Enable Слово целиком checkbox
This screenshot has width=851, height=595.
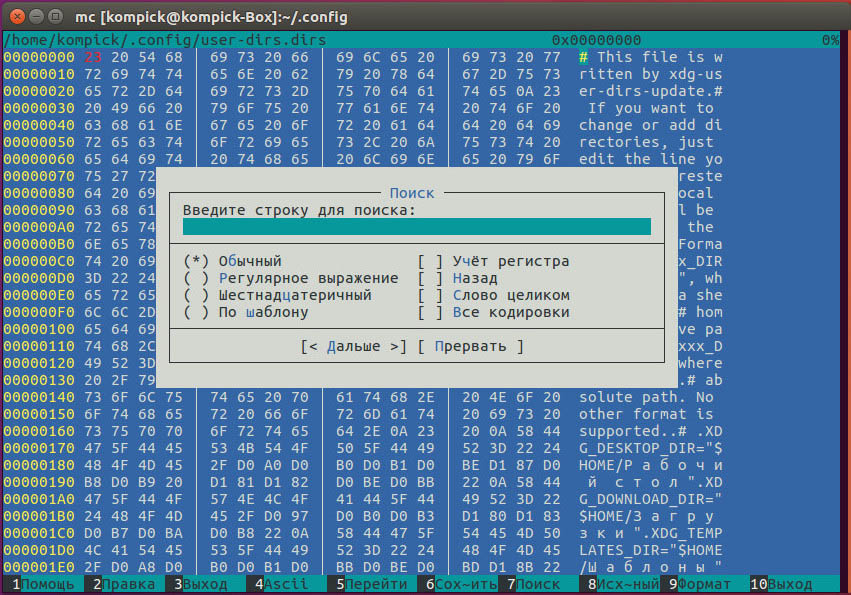pyautogui.click(x=493, y=295)
